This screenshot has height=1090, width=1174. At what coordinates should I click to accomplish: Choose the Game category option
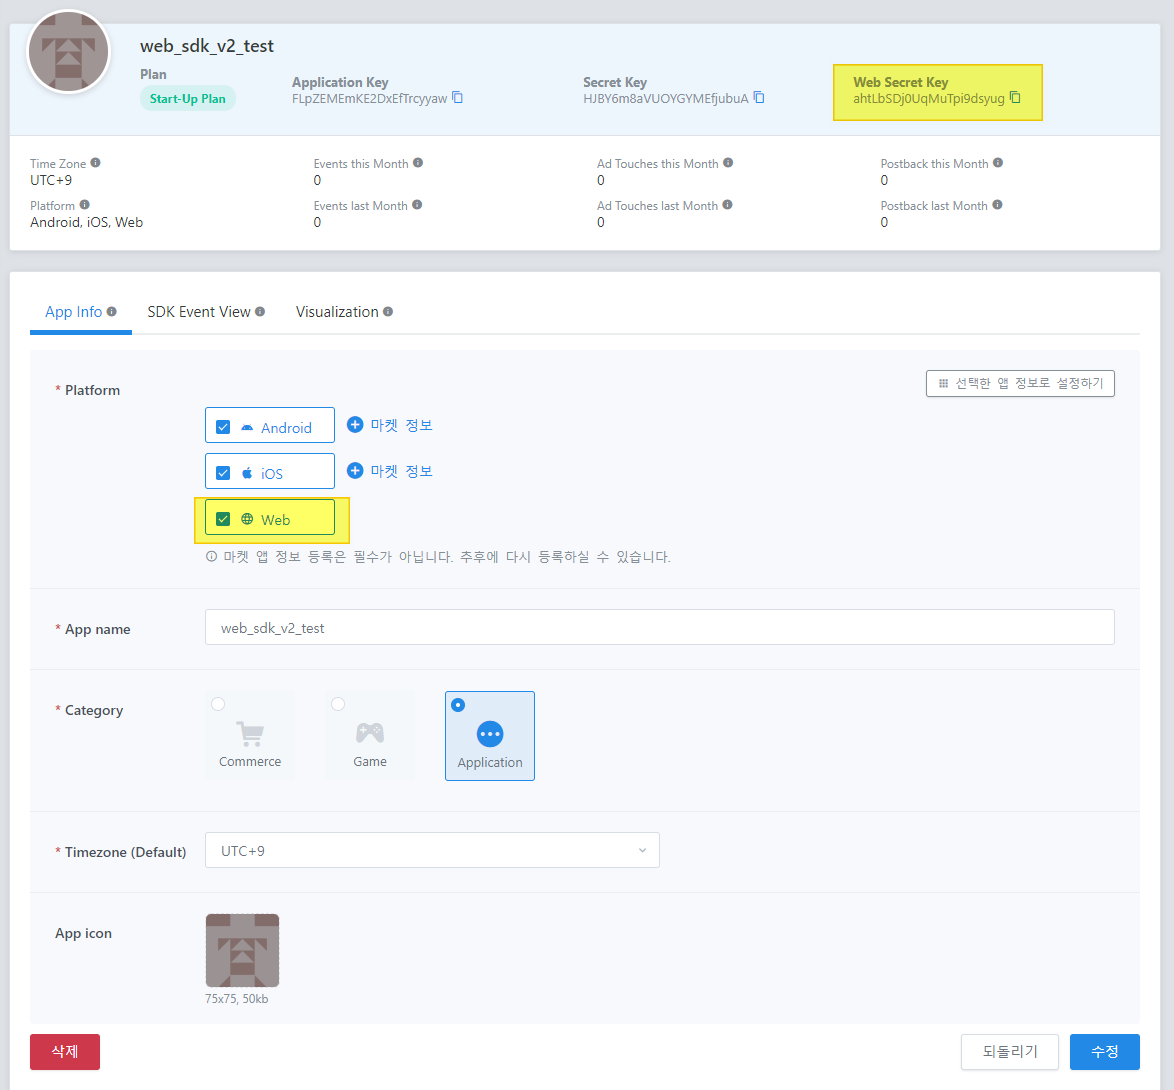click(x=338, y=705)
